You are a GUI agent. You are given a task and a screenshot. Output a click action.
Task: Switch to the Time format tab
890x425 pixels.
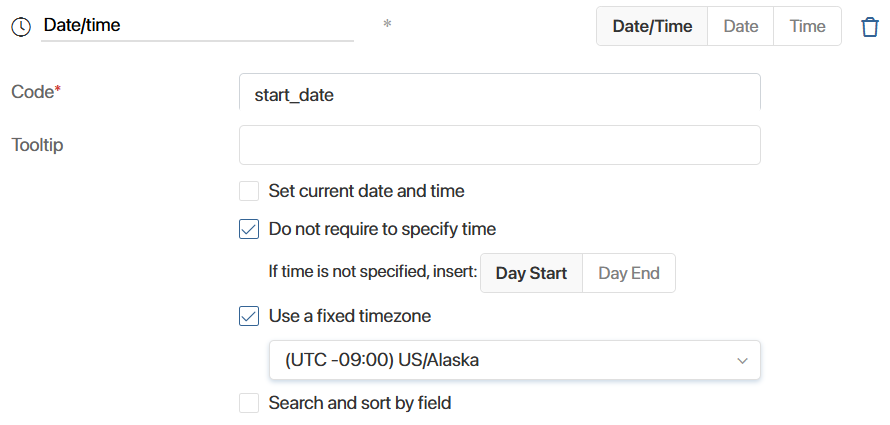(x=807, y=26)
